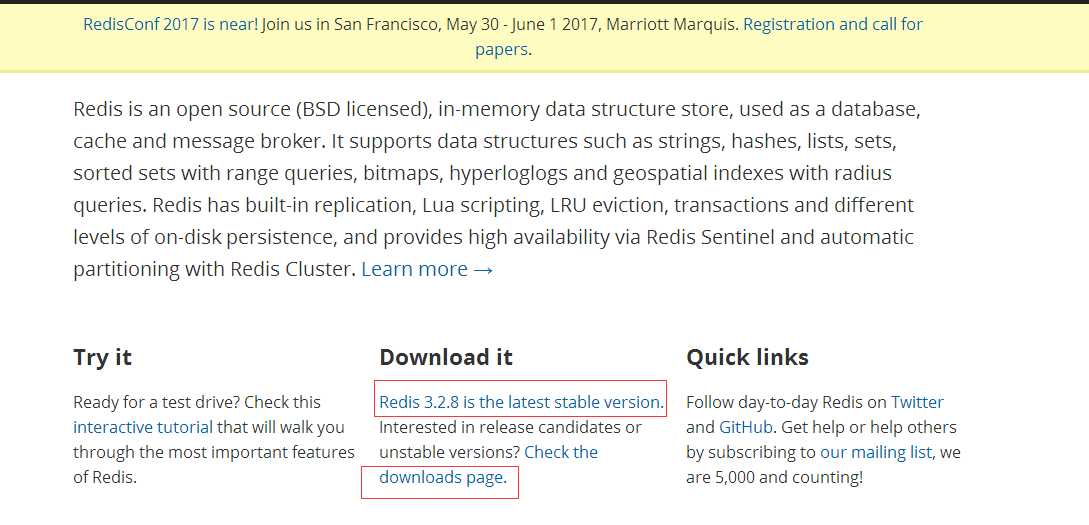The image size is (1089, 525).
Task: Click the arrow after Learn more
Action: [483, 269]
